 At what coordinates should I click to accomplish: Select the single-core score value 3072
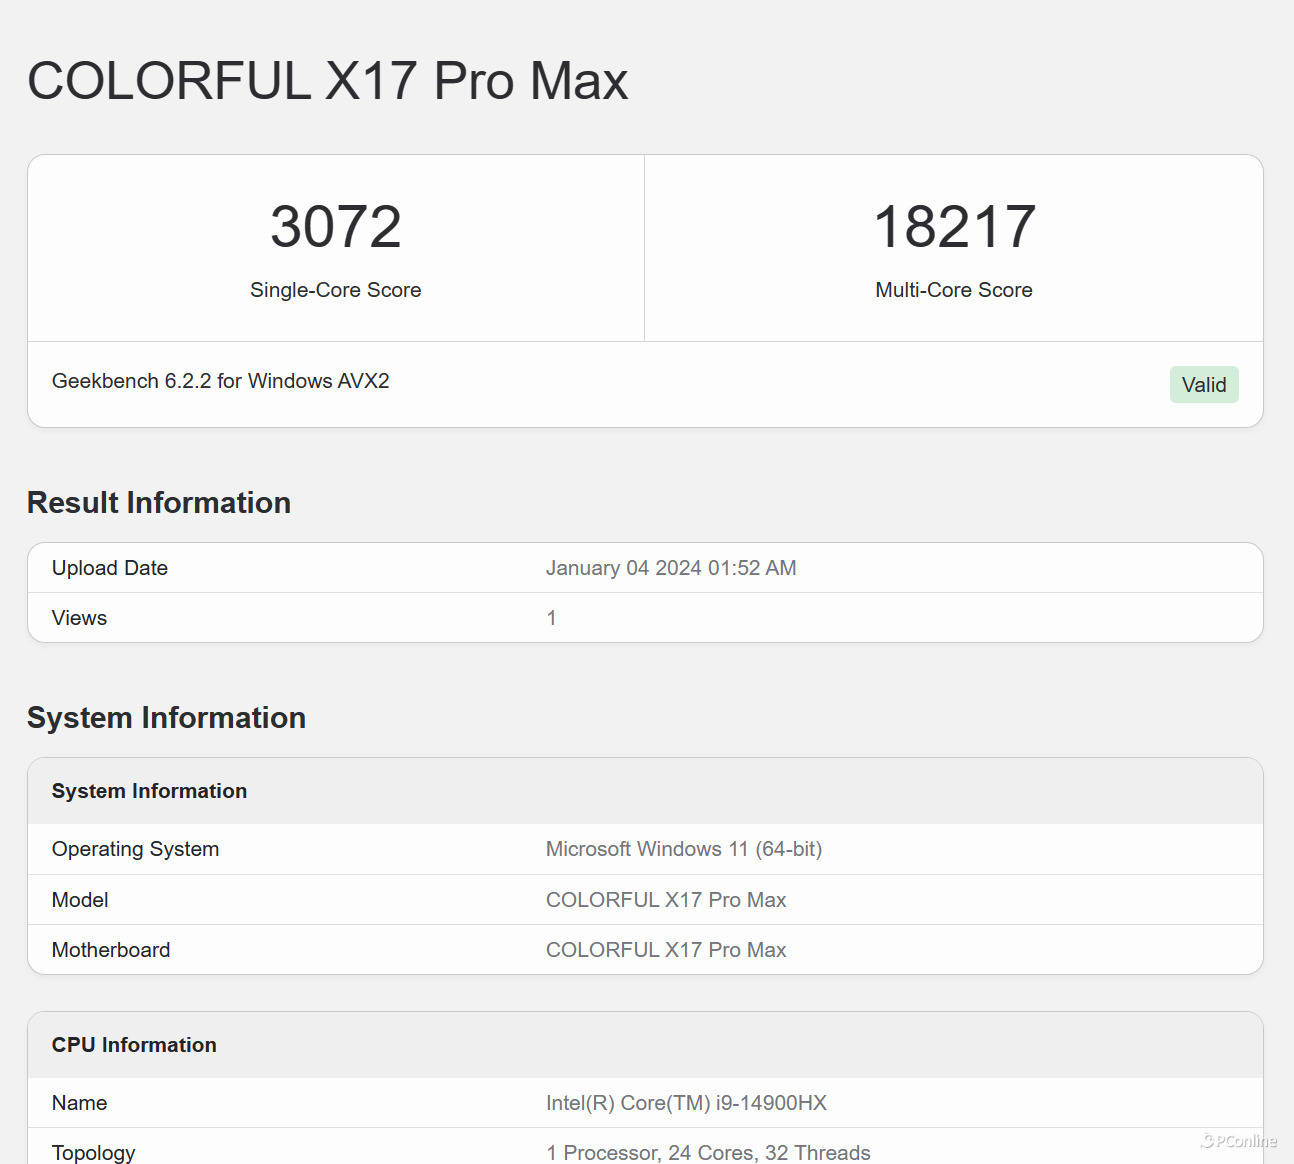336,226
